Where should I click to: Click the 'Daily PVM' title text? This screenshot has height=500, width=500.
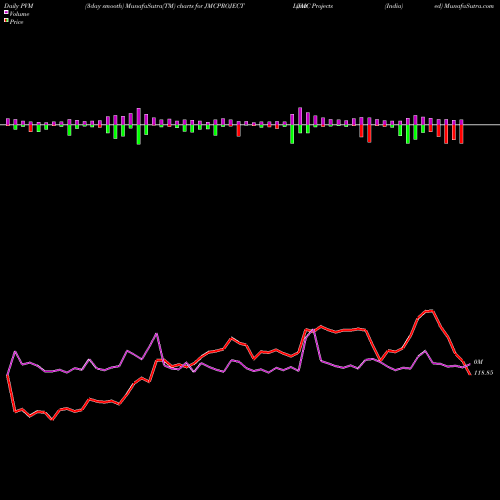point(19,6)
